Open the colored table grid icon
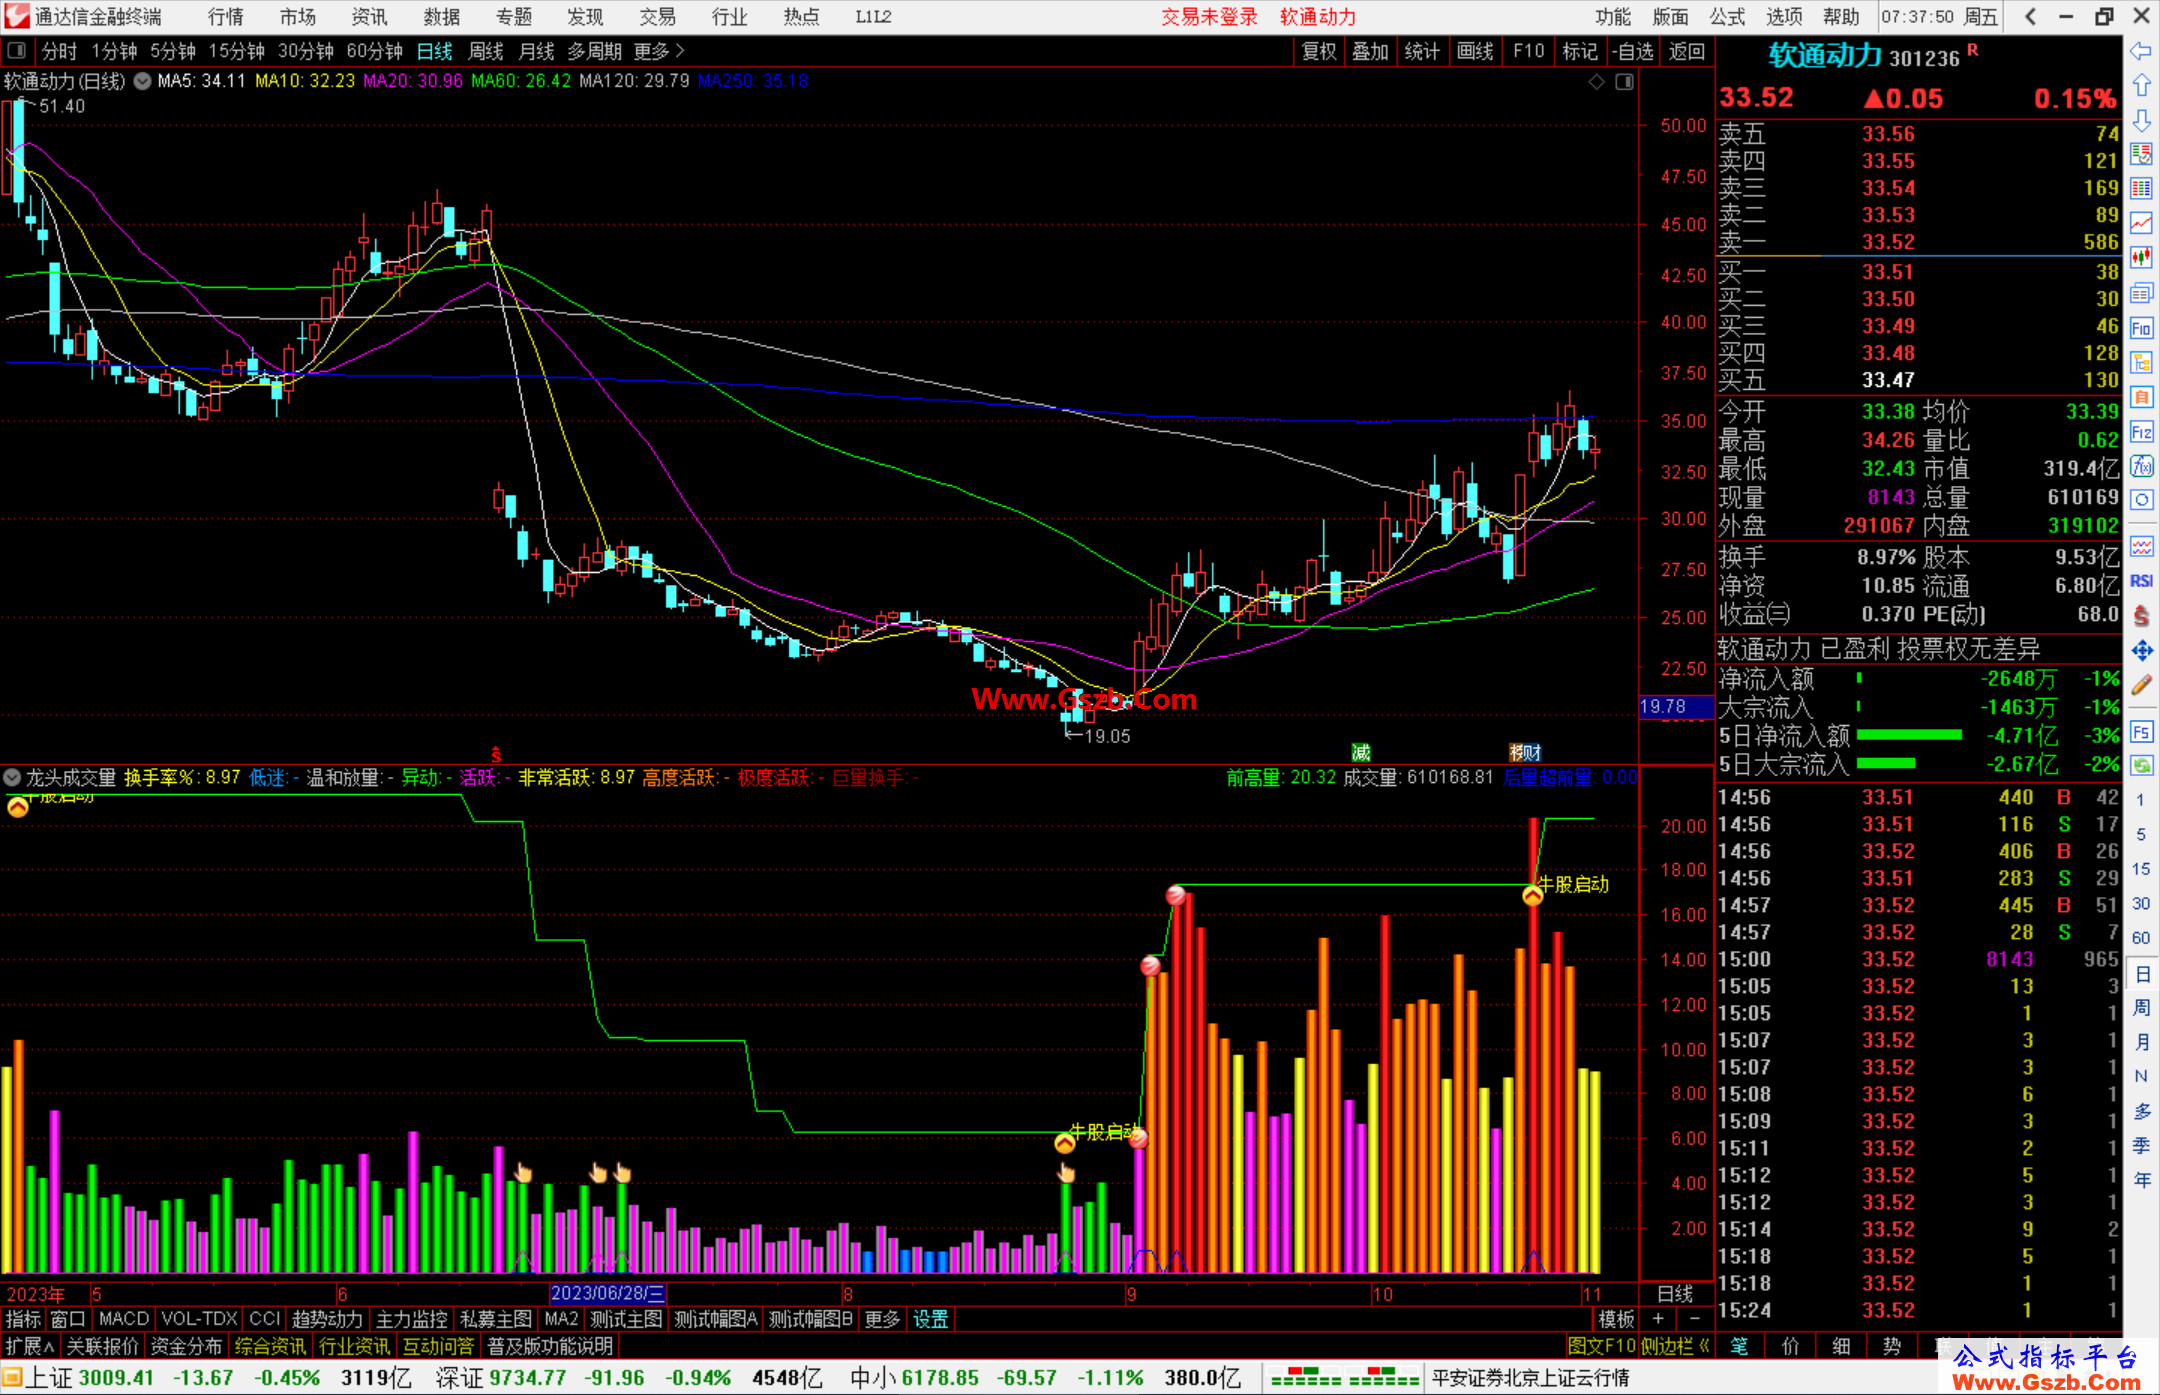The image size is (2160, 1395). coord(2141,189)
